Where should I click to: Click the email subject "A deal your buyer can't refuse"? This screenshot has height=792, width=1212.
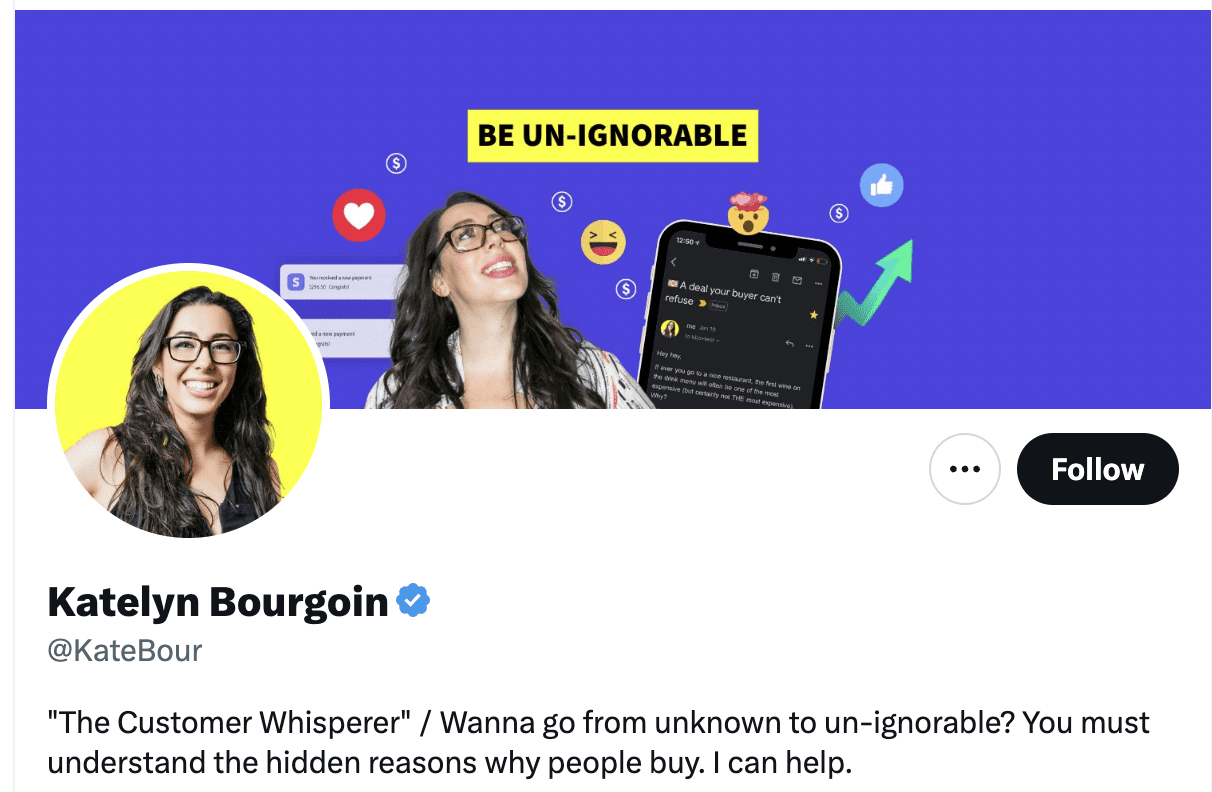[x=725, y=292]
